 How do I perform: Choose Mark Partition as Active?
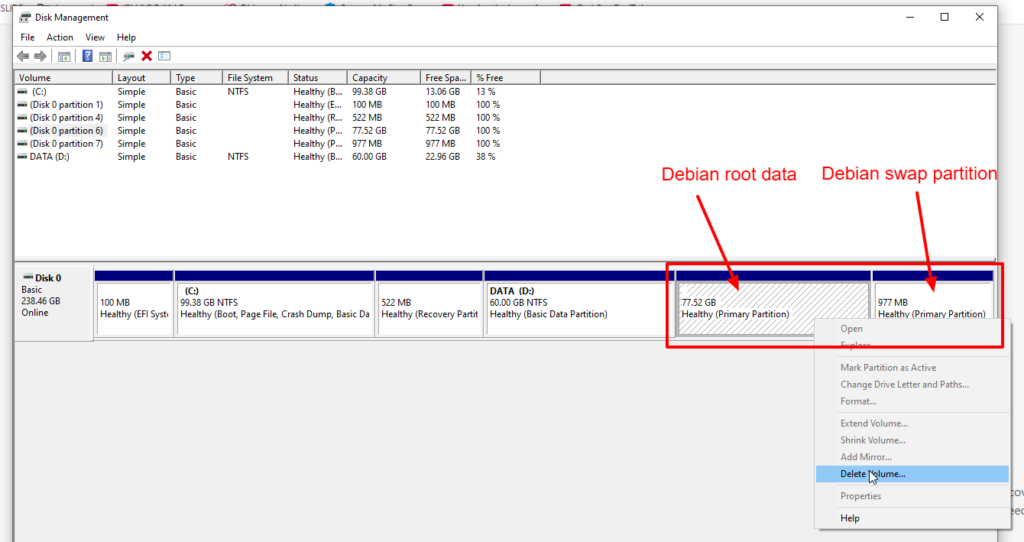pos(912,368)
